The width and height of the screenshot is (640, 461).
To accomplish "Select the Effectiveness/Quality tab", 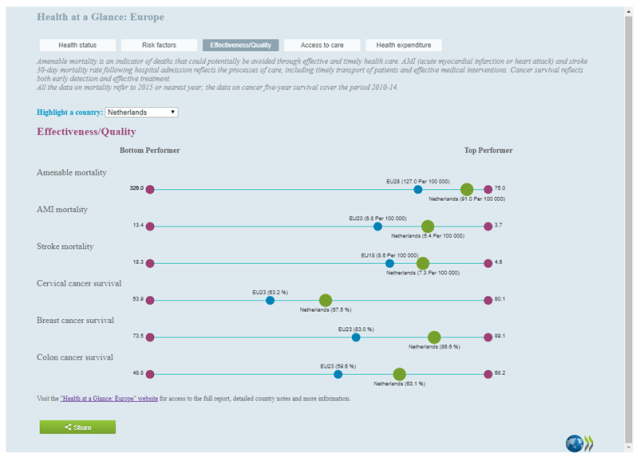I will [x=240, y=45].
